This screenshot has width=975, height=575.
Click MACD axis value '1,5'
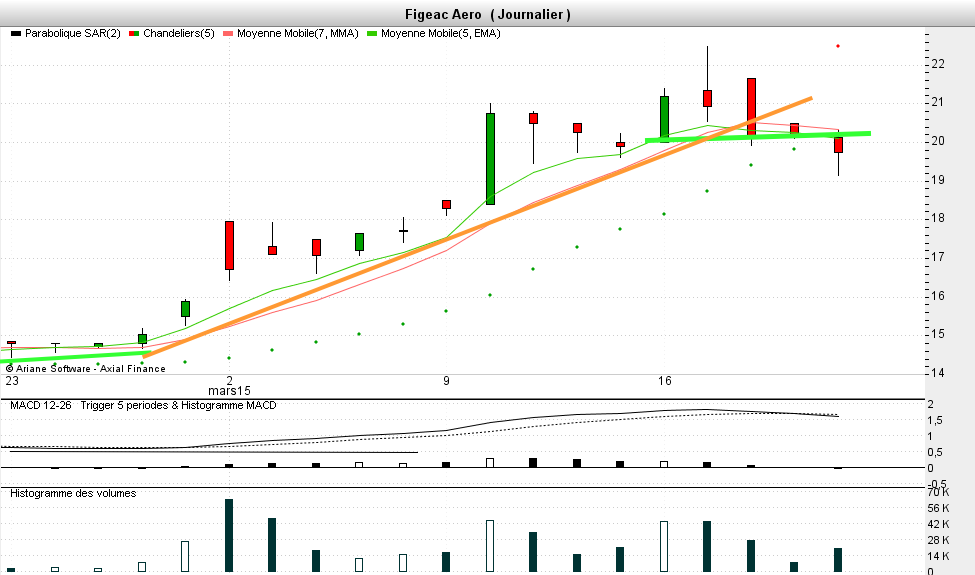coord(935,420)
